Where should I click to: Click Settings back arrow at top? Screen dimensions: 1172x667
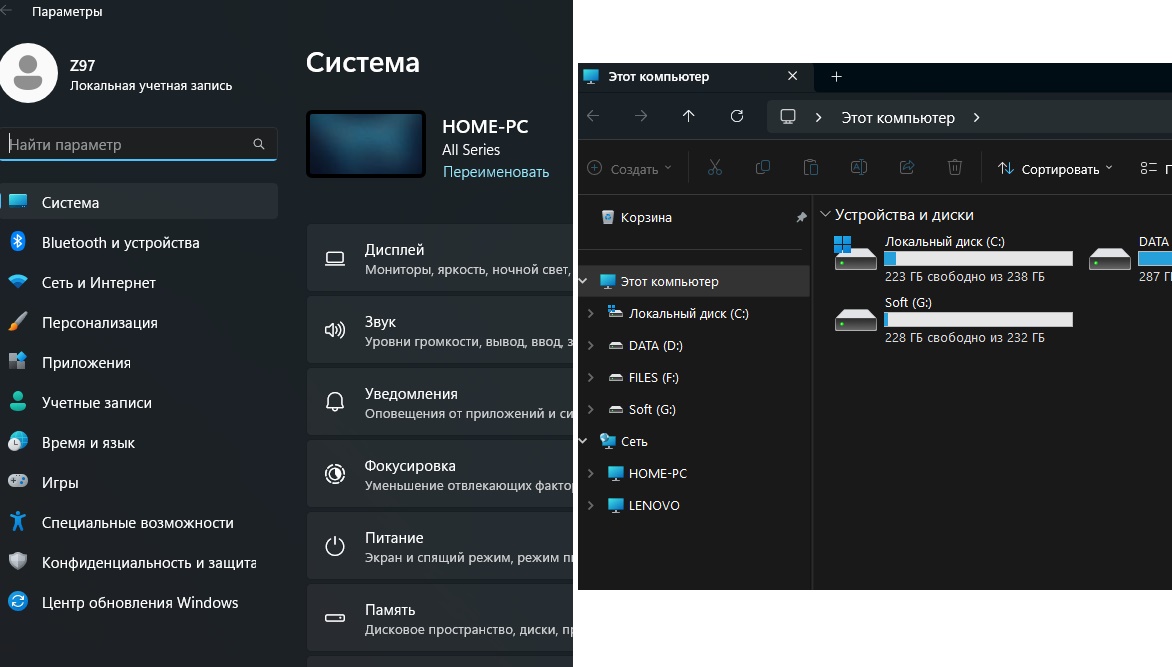7,10
